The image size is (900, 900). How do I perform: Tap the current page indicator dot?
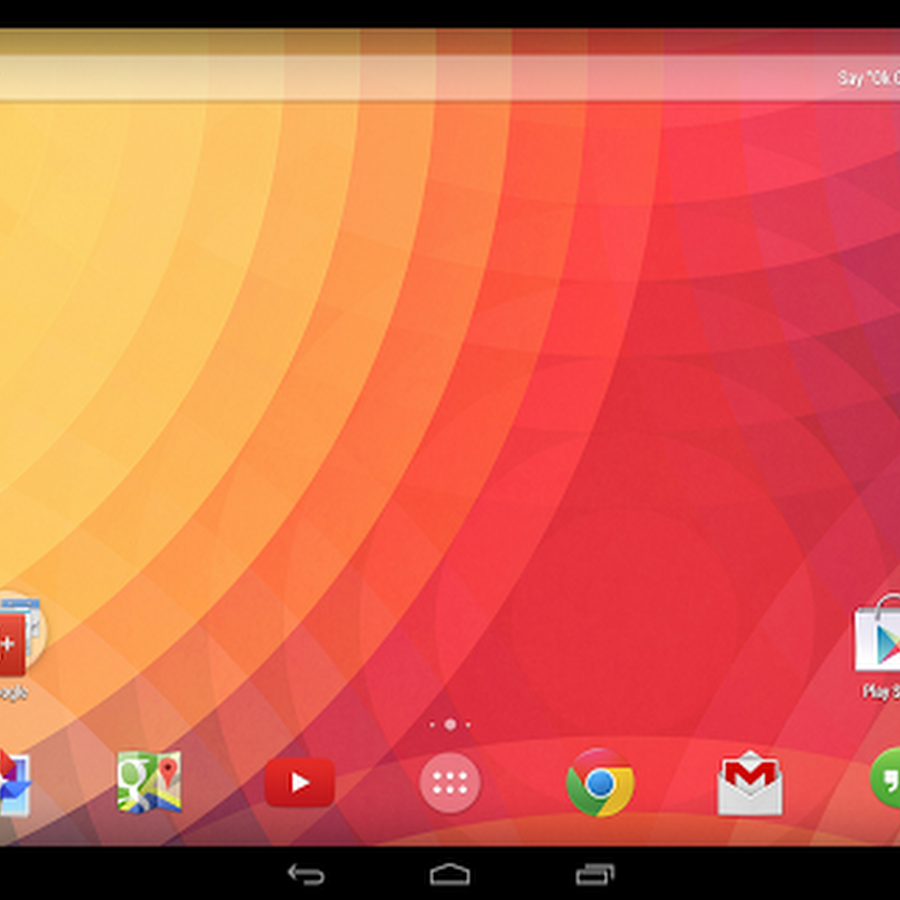coord(450,724)
